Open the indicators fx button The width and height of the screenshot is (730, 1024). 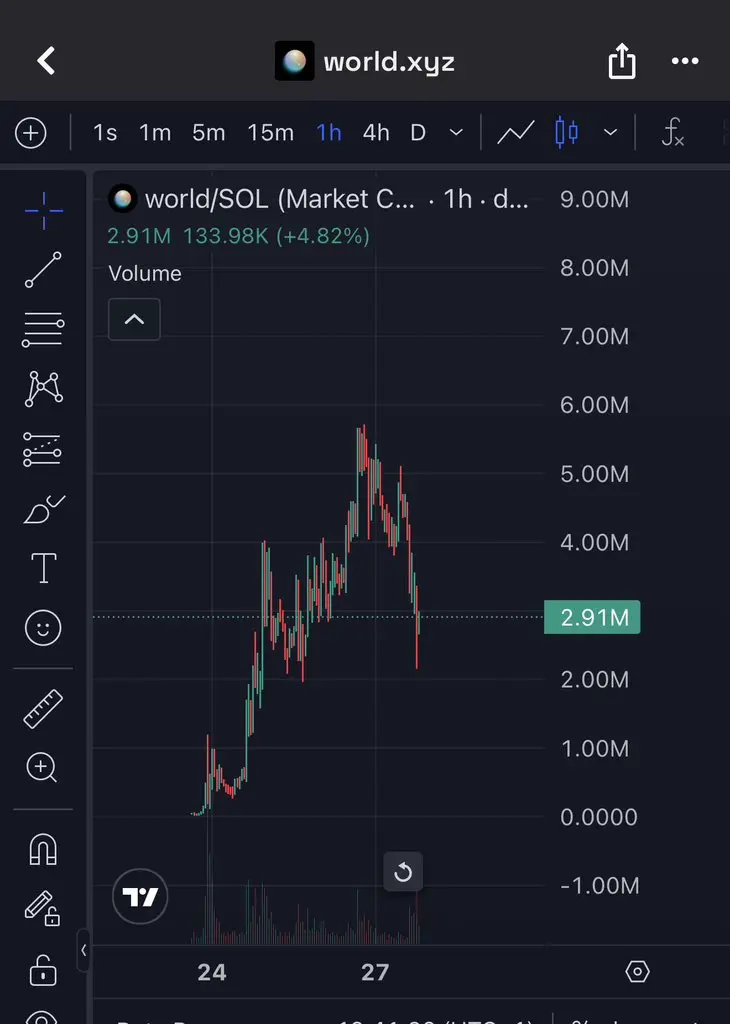point(673,133)
